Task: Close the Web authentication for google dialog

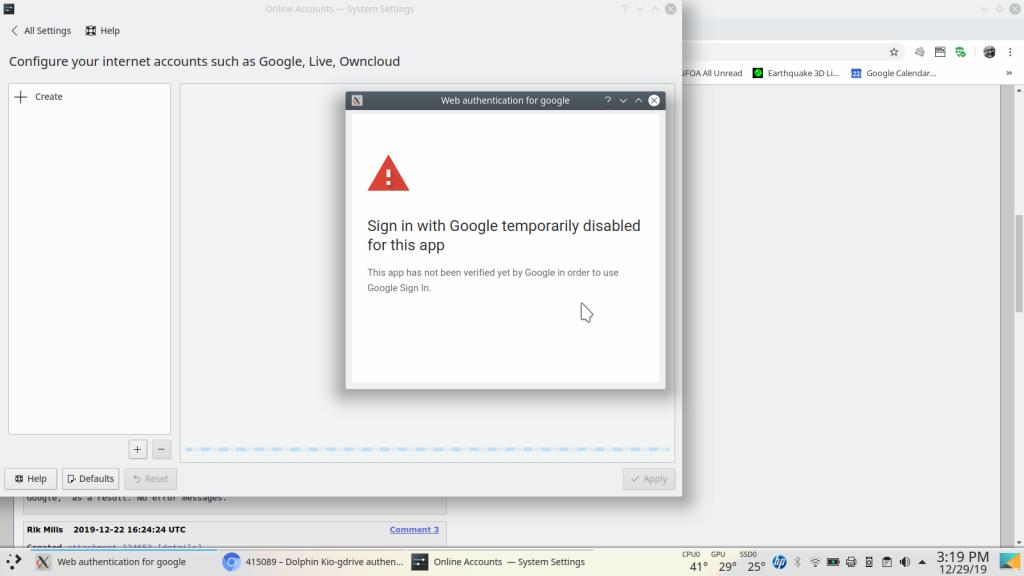Action: pos(654,101)
